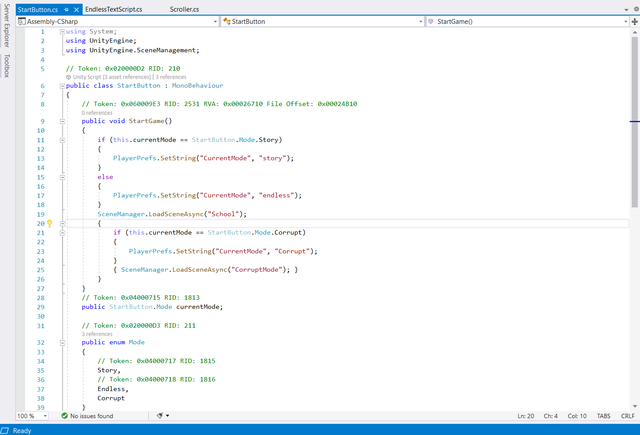Switch to the EndlessTextScript.cs tab
The height and width of the screenshot is (435, 640).
[x=113, y=9]
